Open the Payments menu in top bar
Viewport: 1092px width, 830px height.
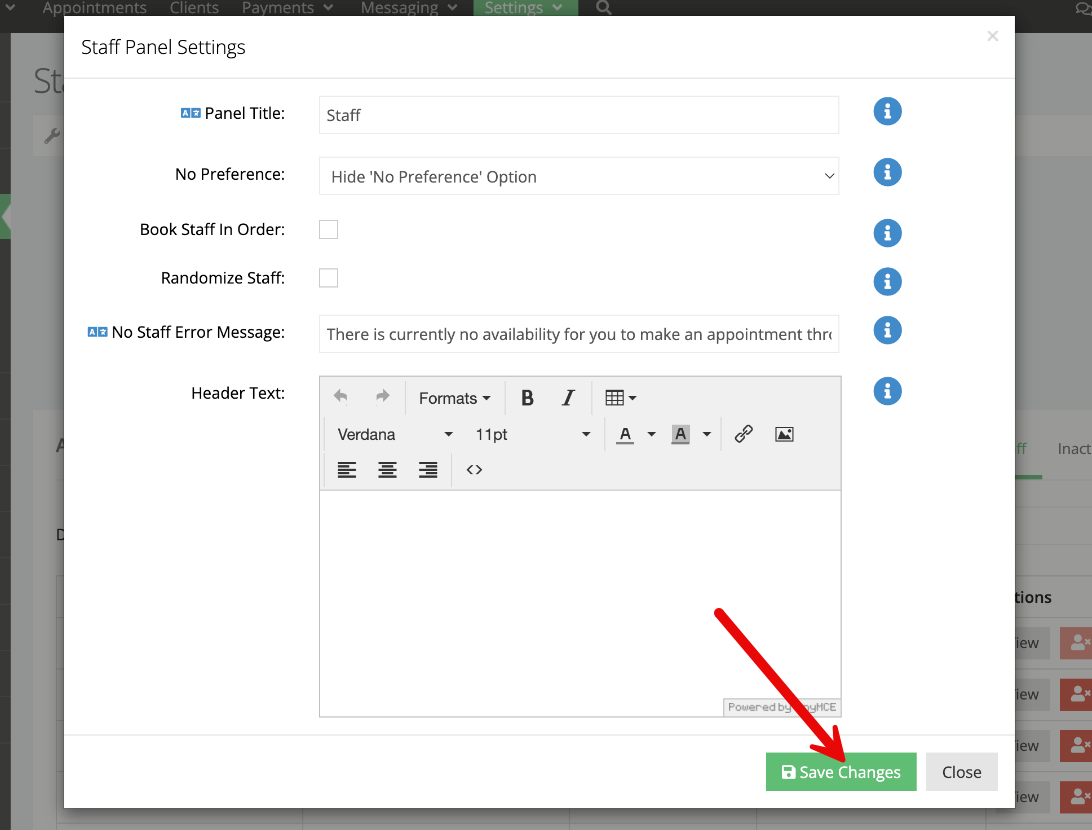pyautogui.click(x=287, y=8)
